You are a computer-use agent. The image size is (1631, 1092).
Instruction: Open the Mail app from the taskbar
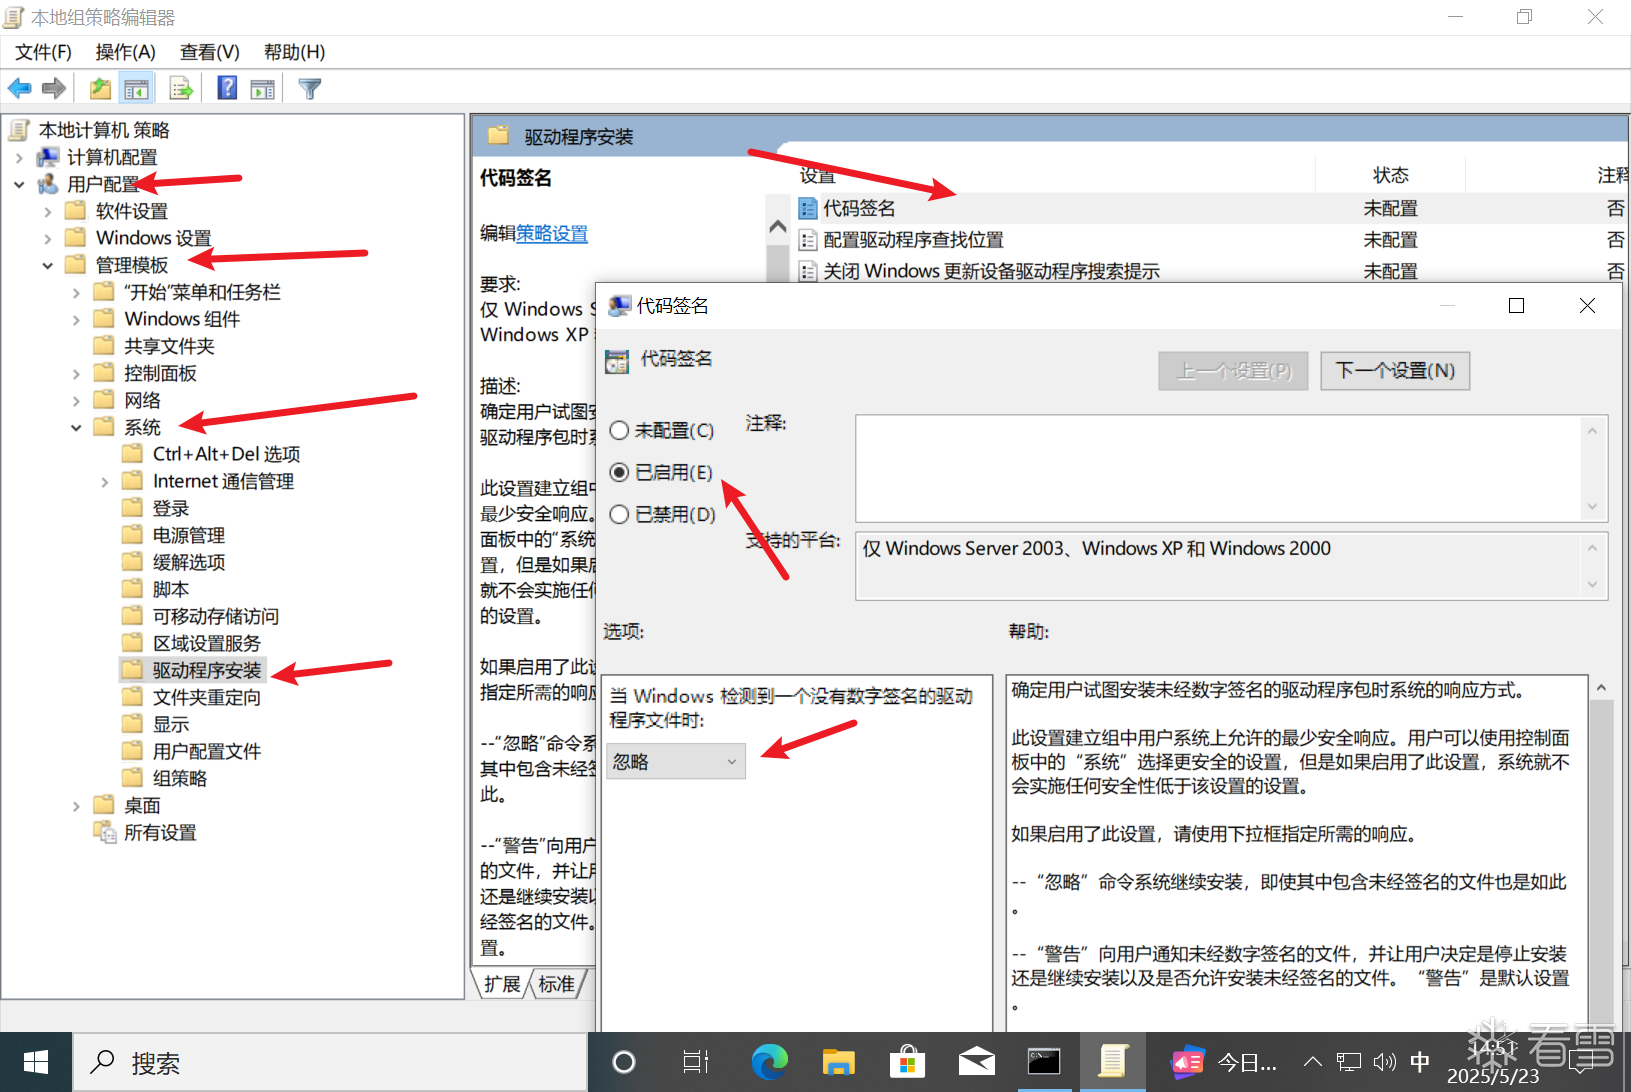(x=976, y=1062)
